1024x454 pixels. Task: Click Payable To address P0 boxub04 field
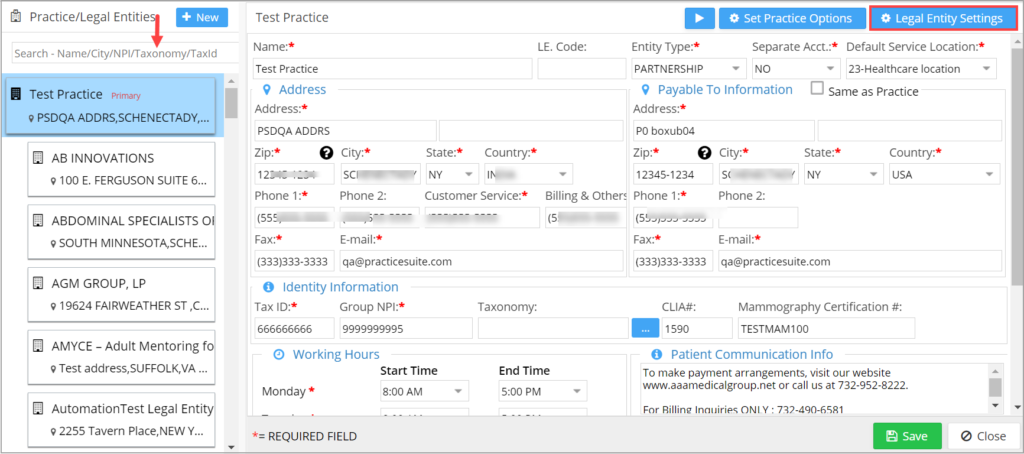(724, 131)
